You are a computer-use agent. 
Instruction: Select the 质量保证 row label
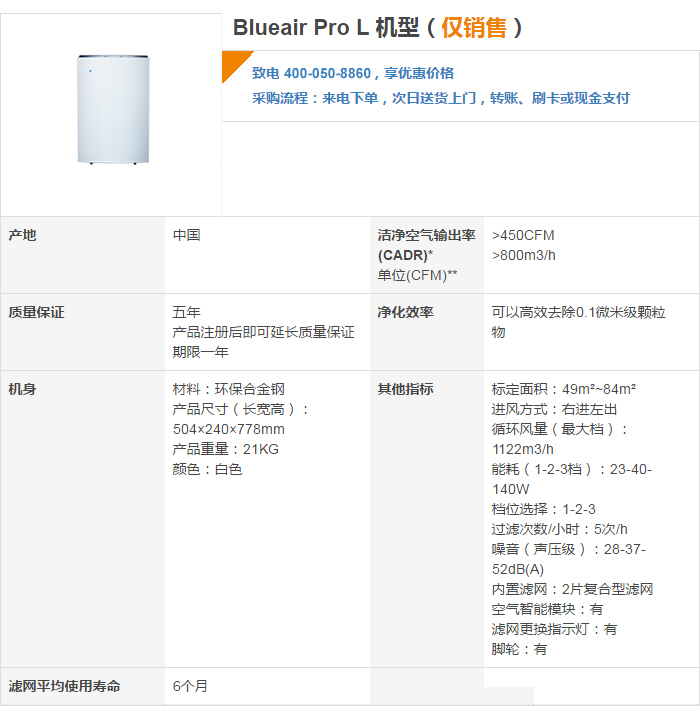pos(36,312)
